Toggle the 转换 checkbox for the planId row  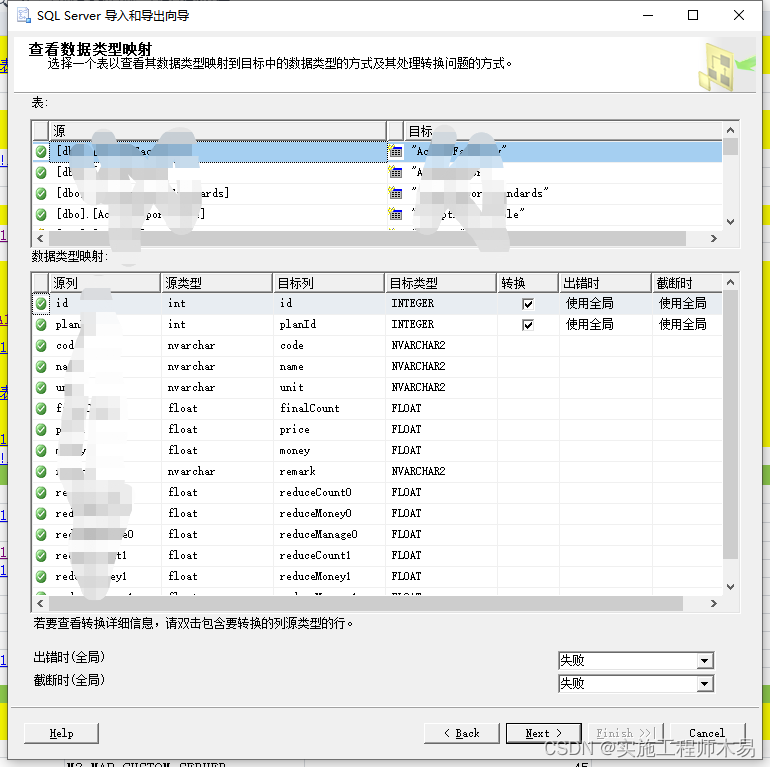point(528,325)
